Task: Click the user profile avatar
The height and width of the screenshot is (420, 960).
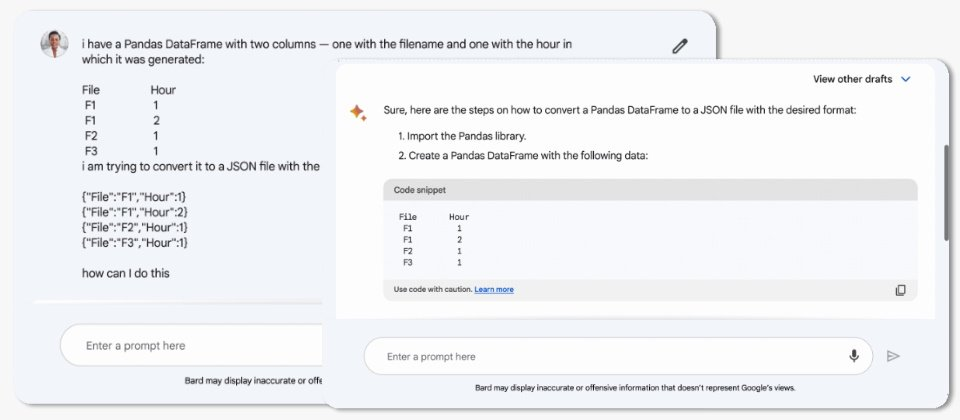Action: [x=54, y=44]
